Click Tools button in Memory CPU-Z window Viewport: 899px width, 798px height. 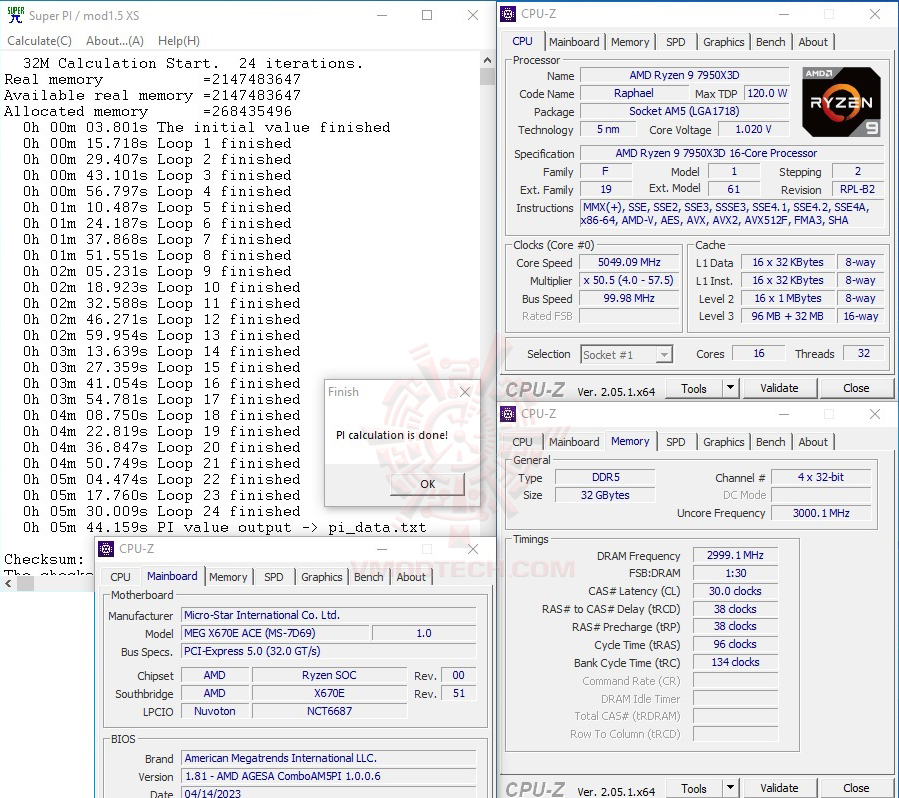(694, 788)
